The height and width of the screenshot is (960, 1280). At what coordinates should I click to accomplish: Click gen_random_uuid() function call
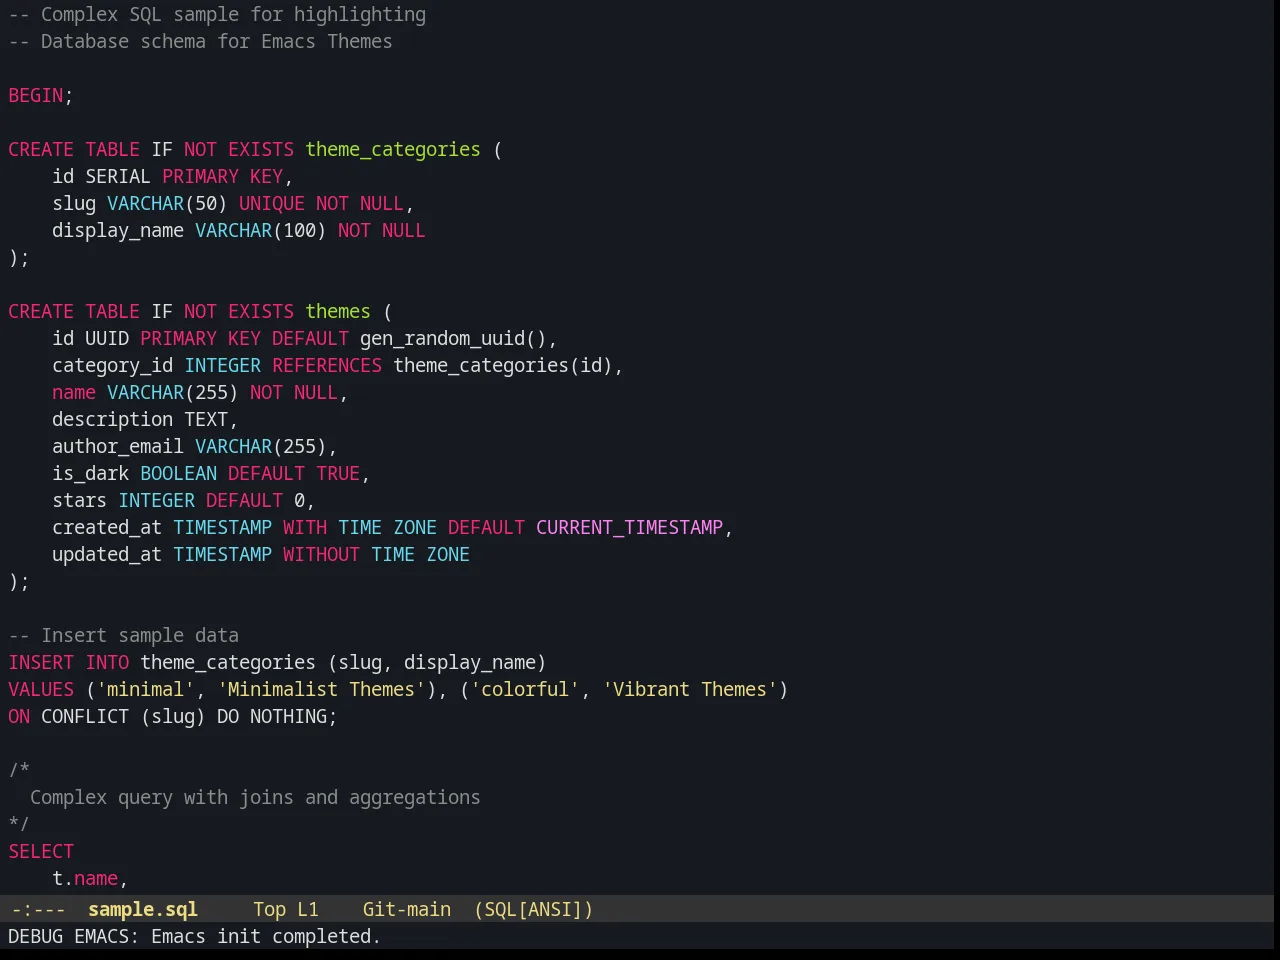453,338
